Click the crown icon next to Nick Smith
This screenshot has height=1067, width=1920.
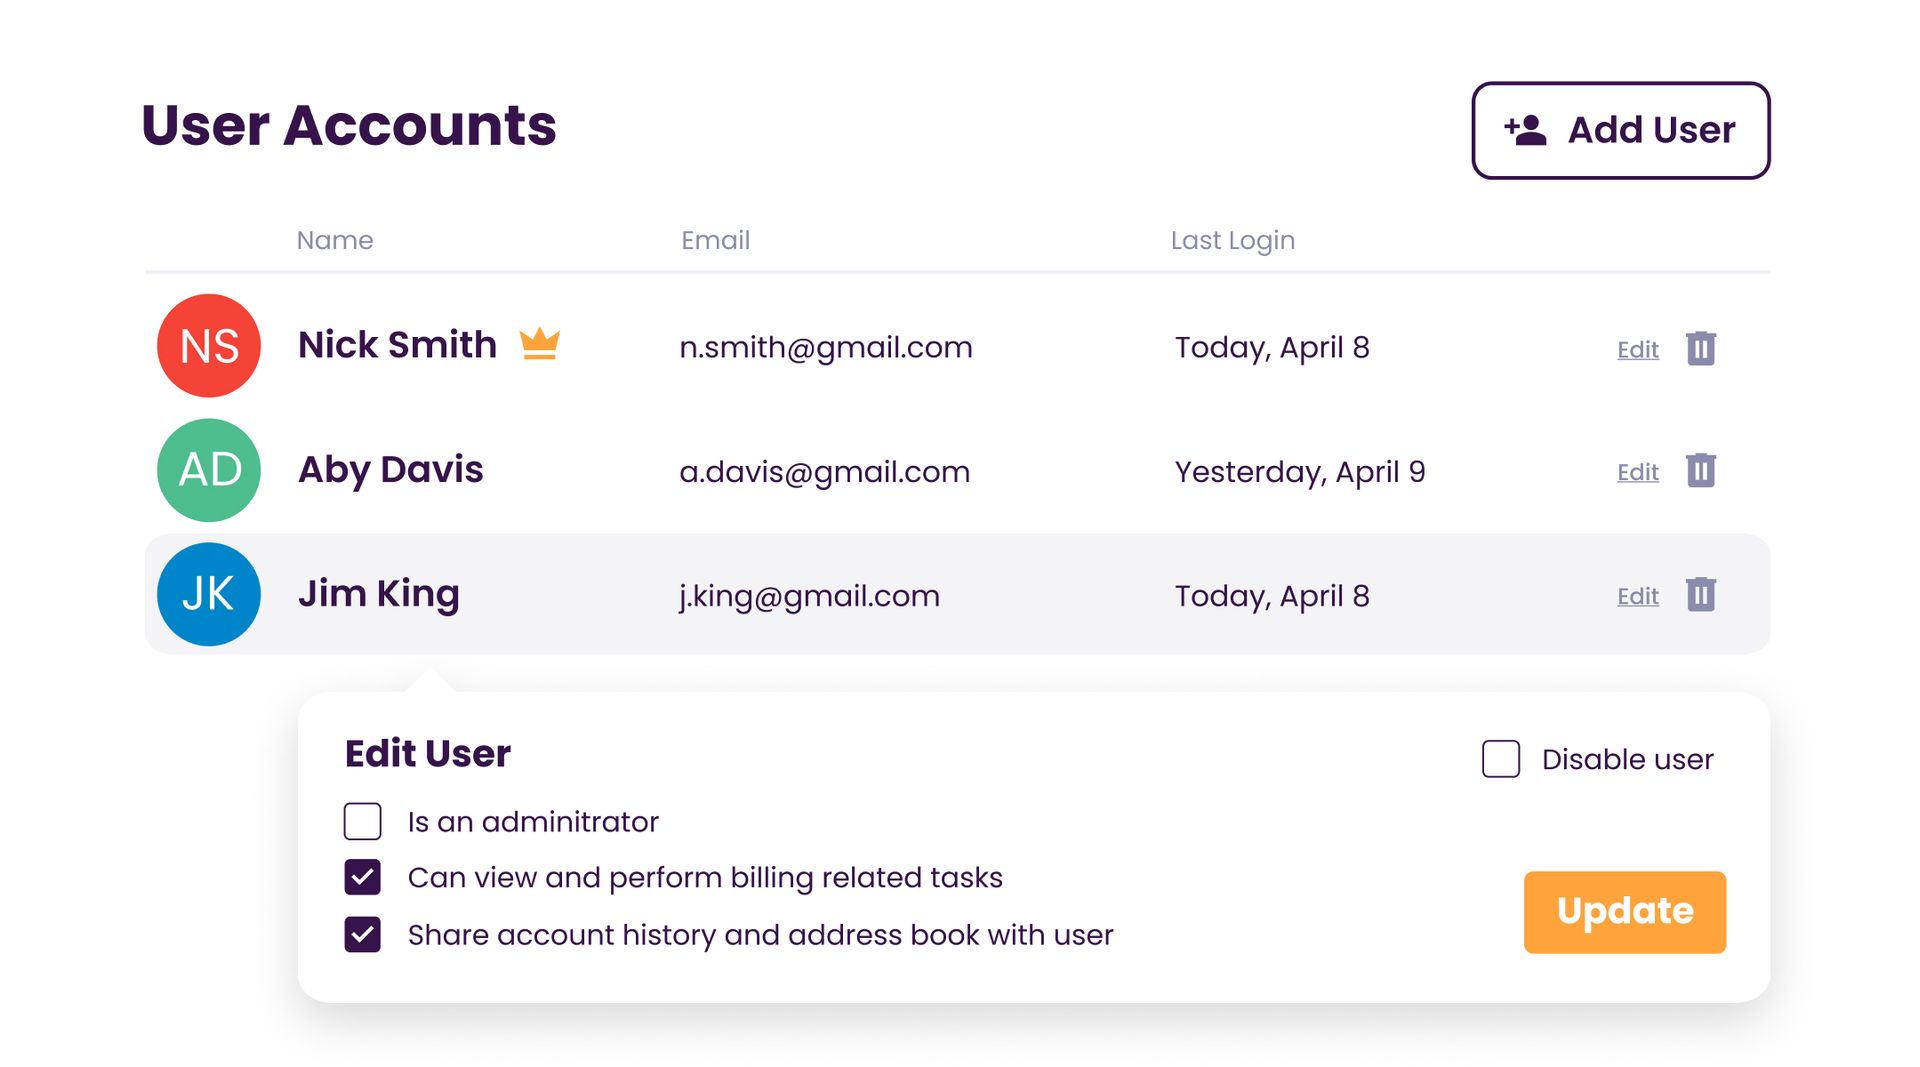539,344
